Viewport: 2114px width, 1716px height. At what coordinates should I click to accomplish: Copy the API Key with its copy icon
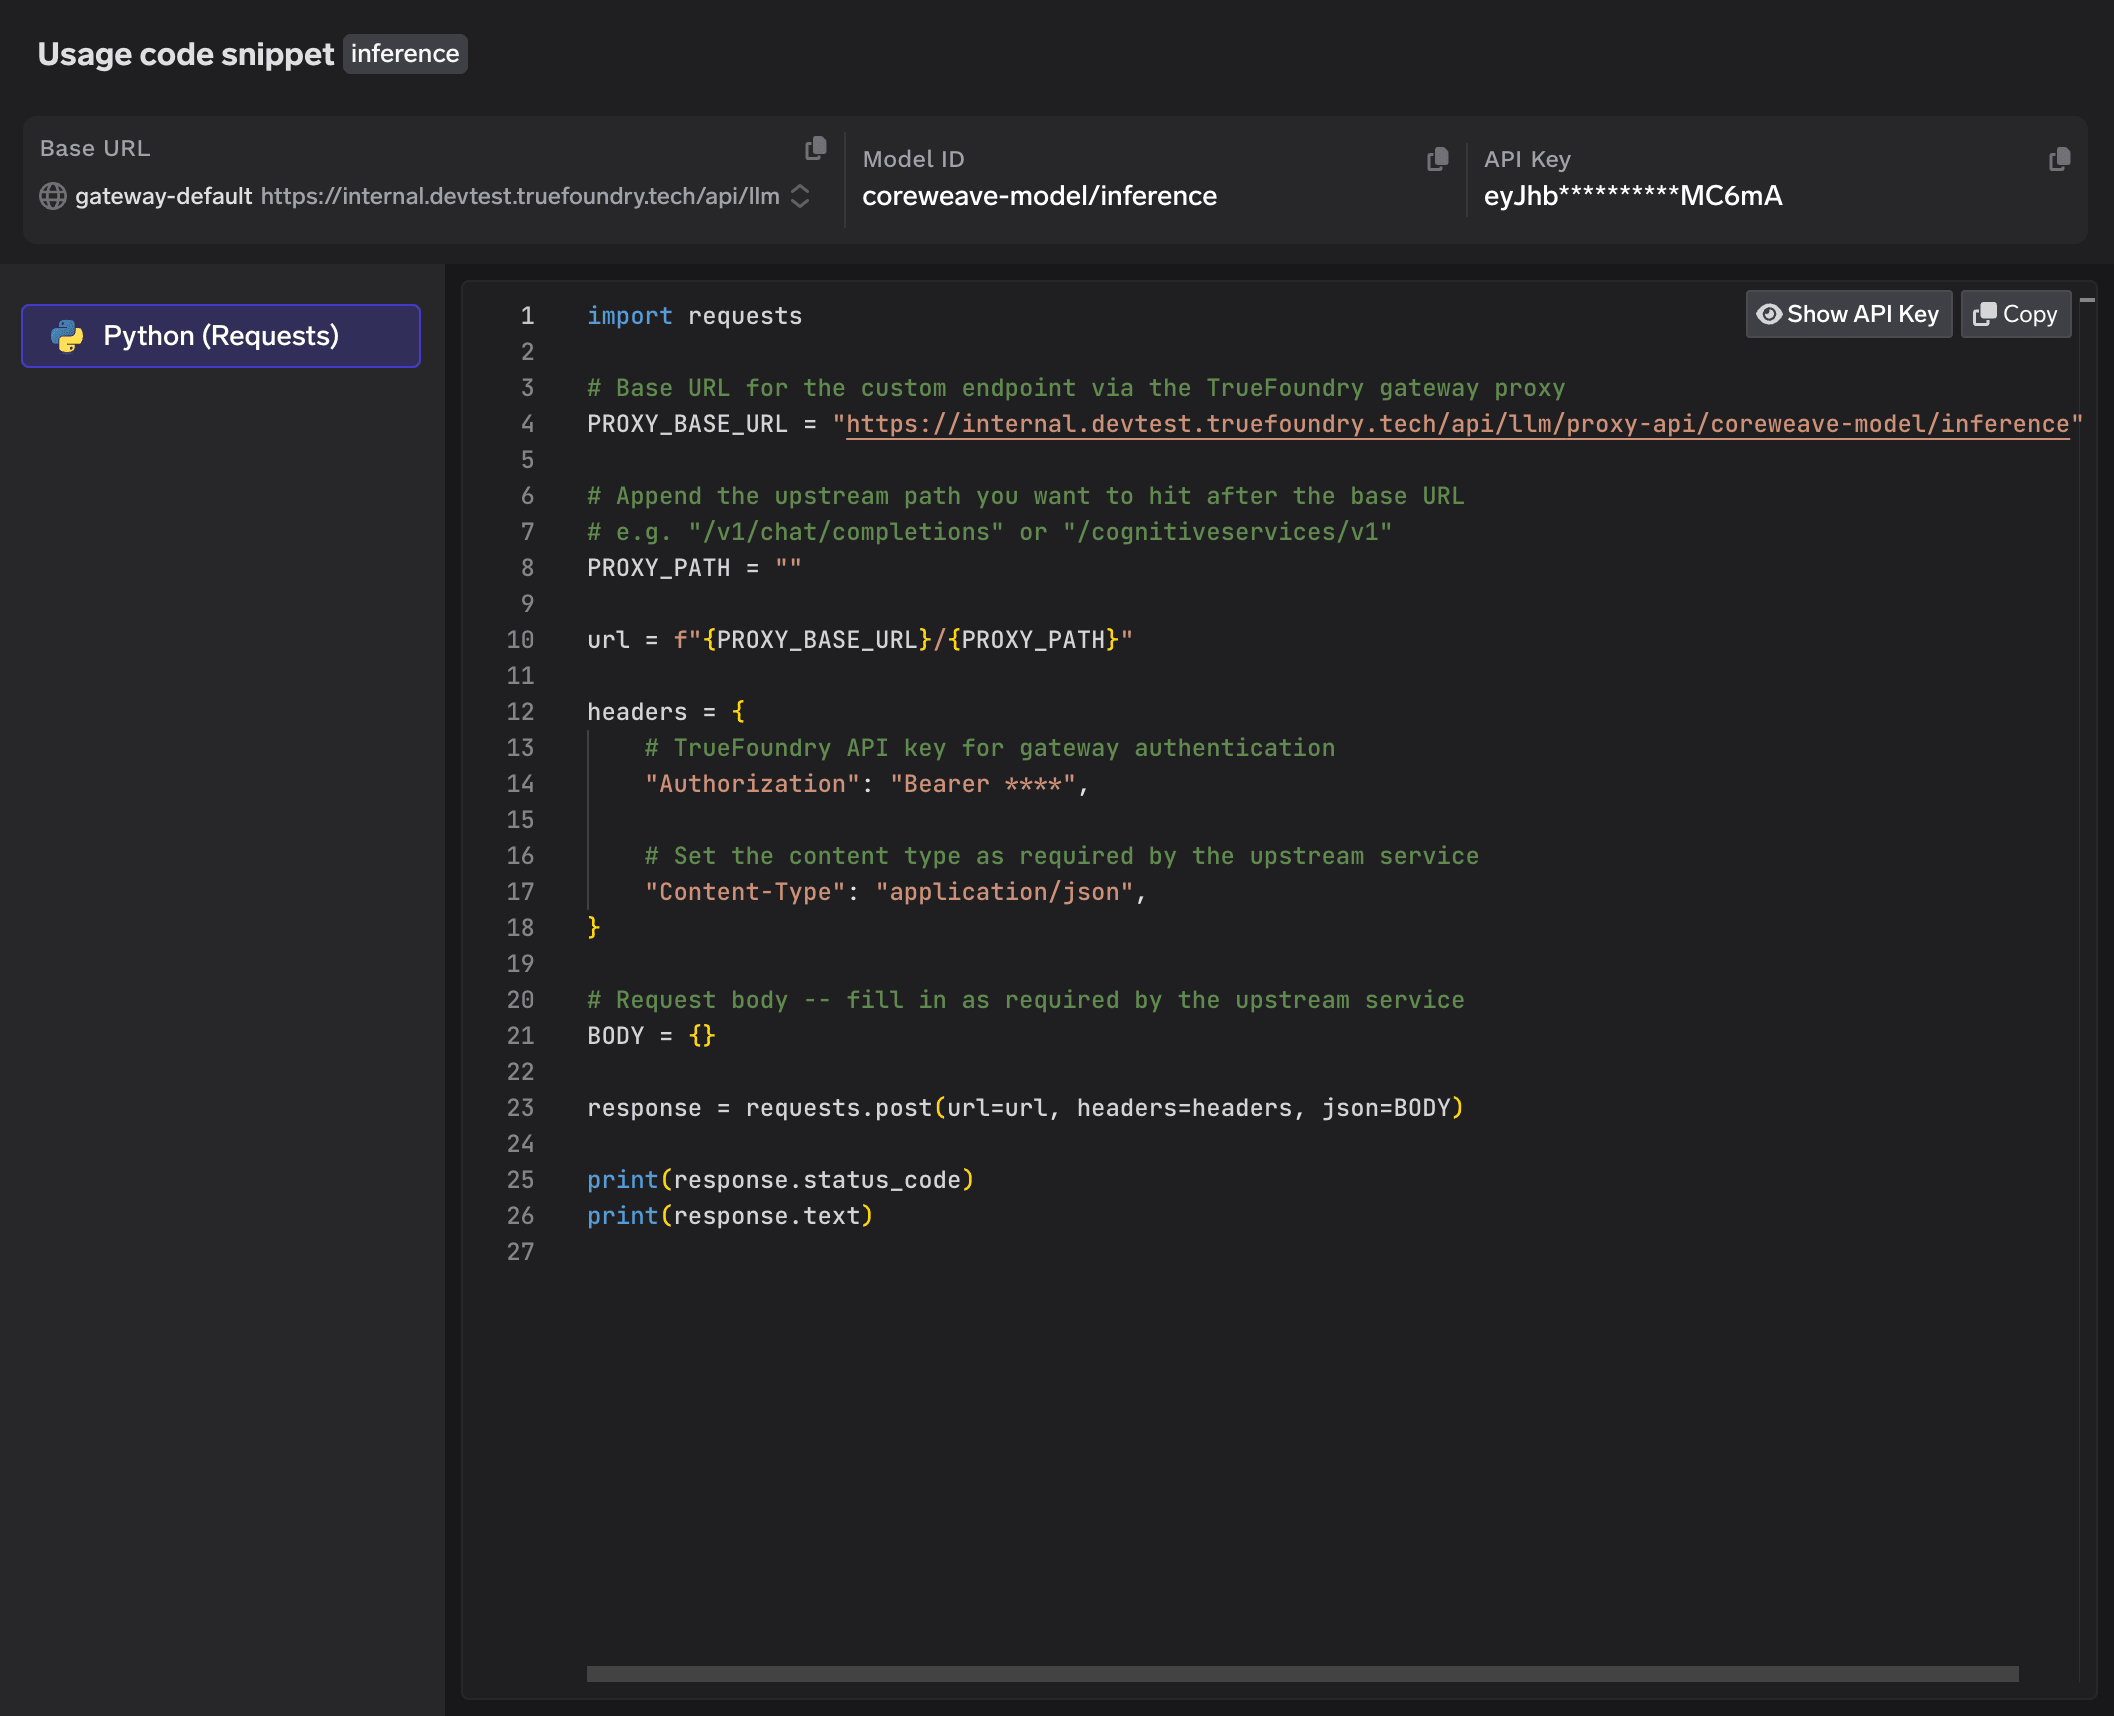[x=2060, y=159]
